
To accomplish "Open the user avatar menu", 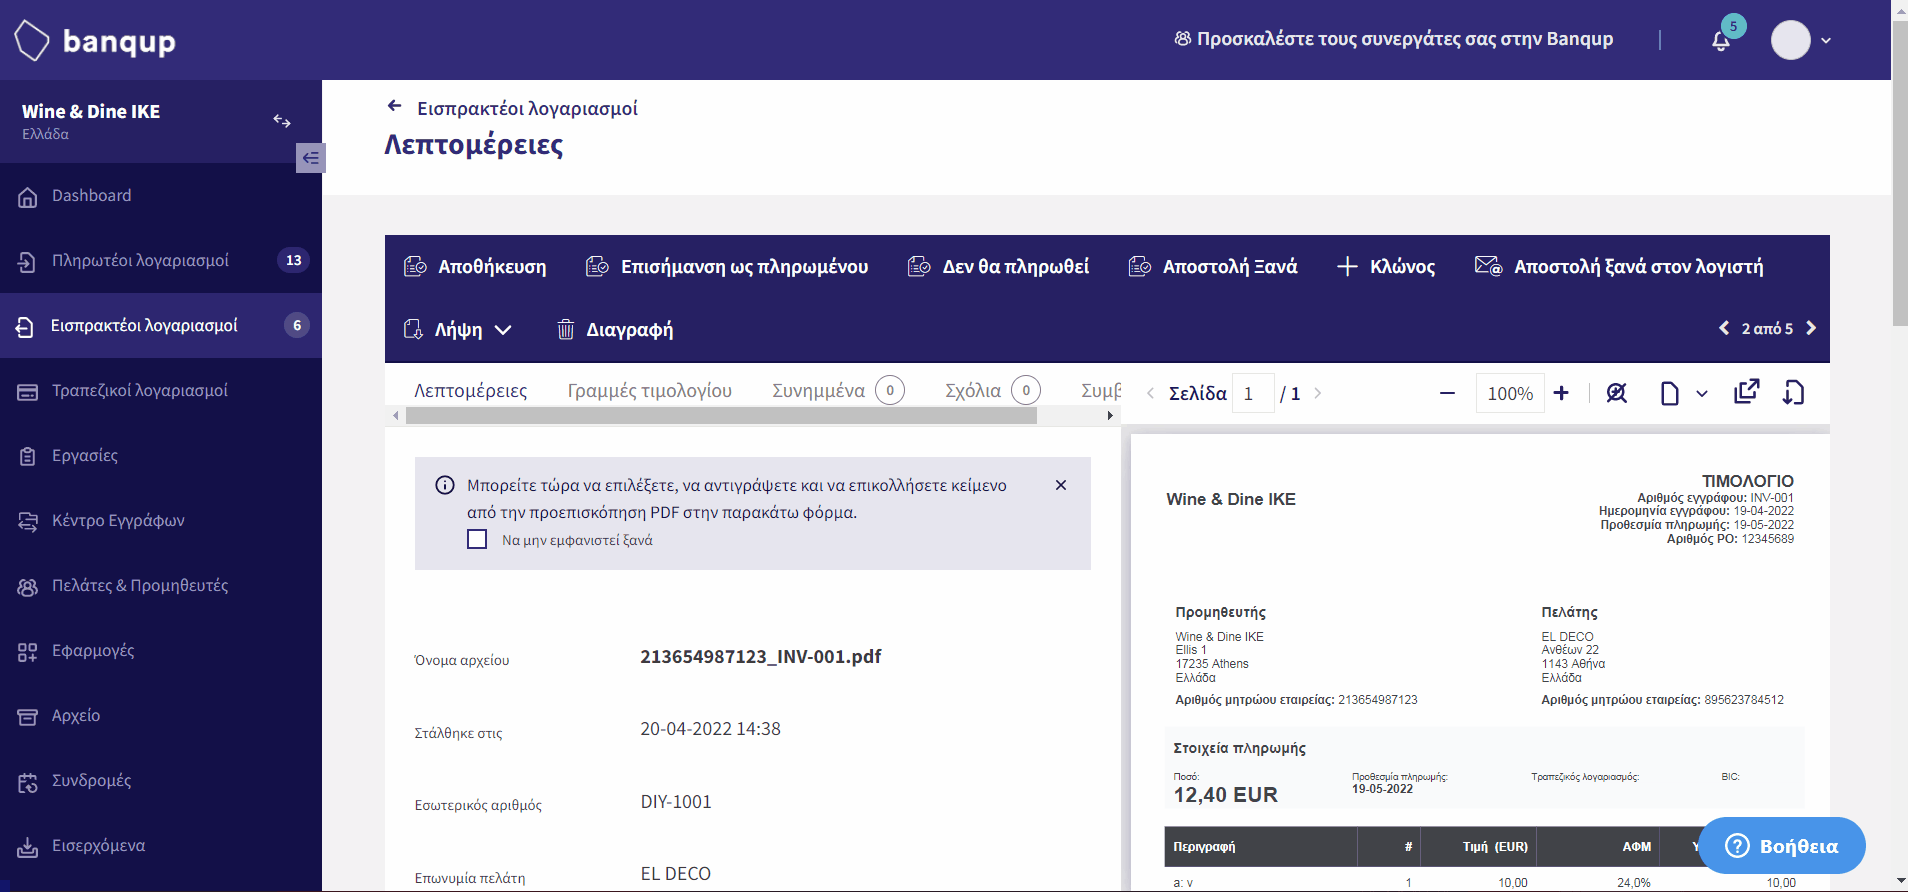I will (1801, 40).
